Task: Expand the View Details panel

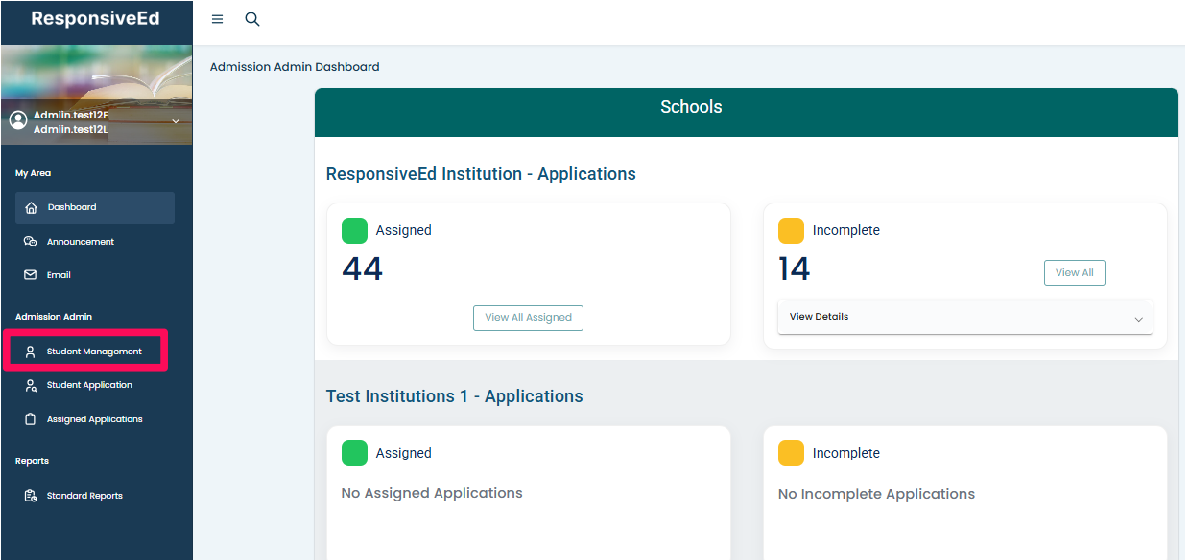Action: click(x=1138, y=319)
